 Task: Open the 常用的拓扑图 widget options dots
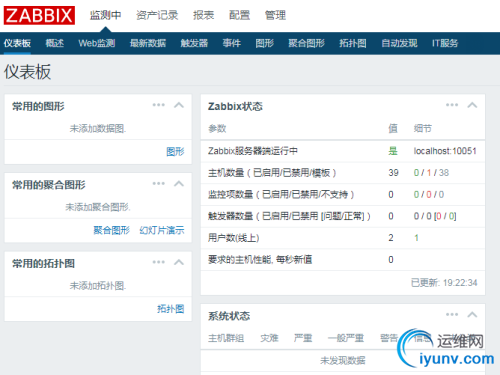click(159, 262)
